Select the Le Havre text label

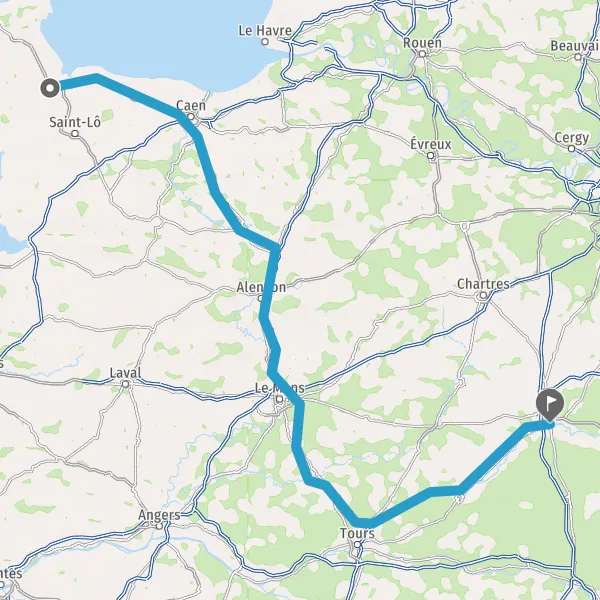coord(265,30)
